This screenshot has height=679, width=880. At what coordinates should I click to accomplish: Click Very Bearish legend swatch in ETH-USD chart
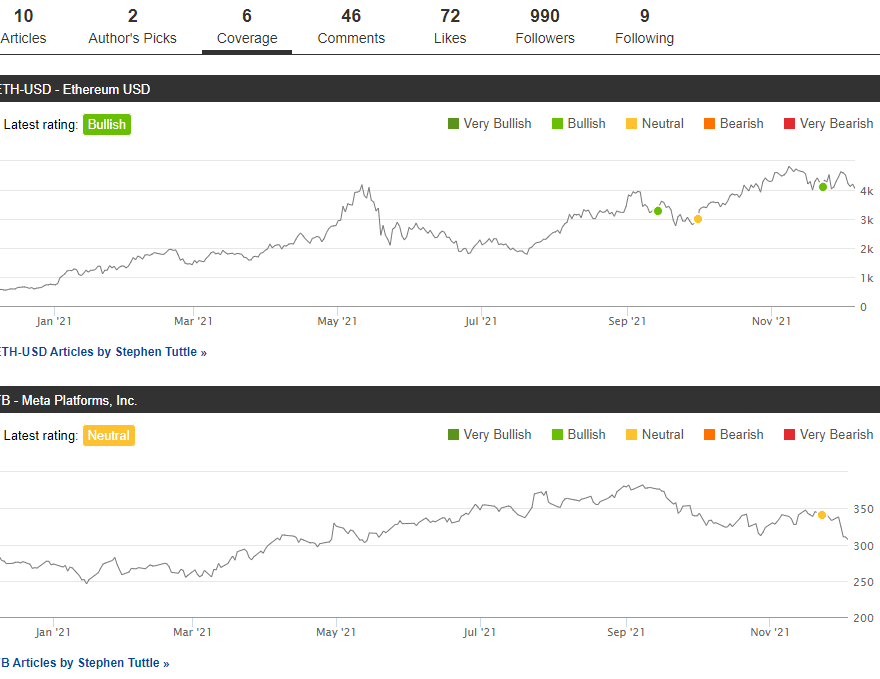tap(789, 123)
